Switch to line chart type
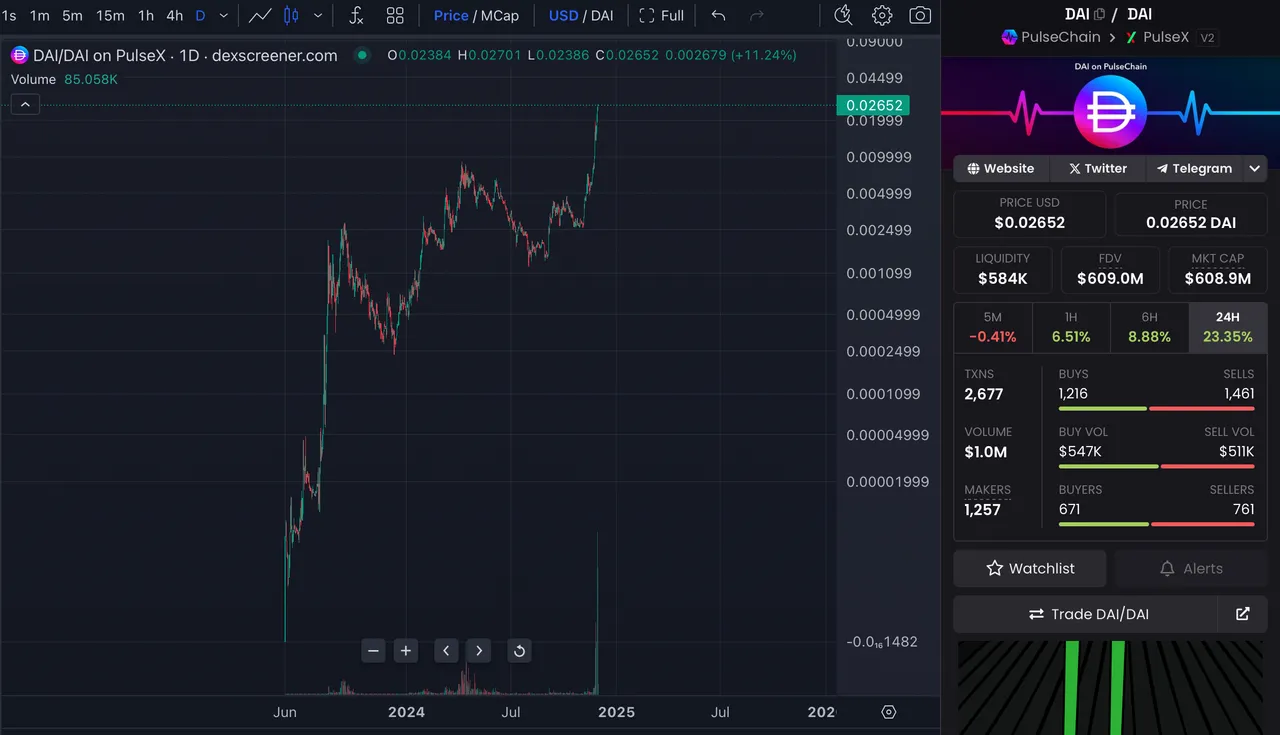The height and width of the screenshot is (735, 1280). pyautogui.click(x=260, y=15)
